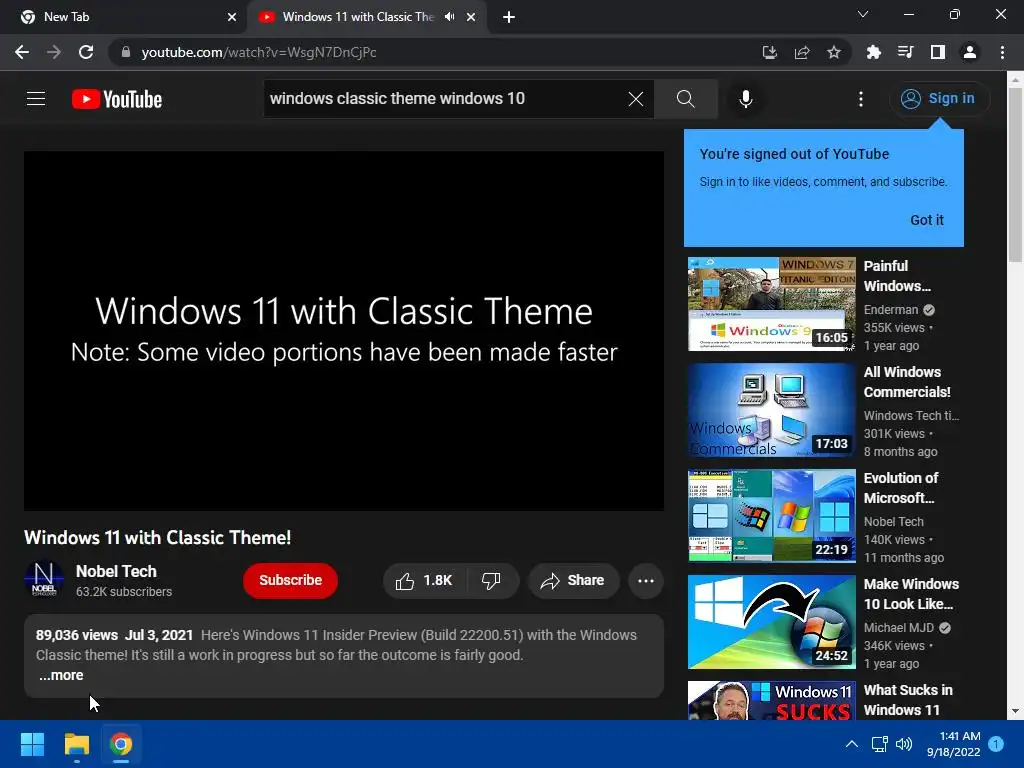This screenshot has height=768, width=1024.
Task: Open File Explorer from taskbar
Action: pos(76,744)
